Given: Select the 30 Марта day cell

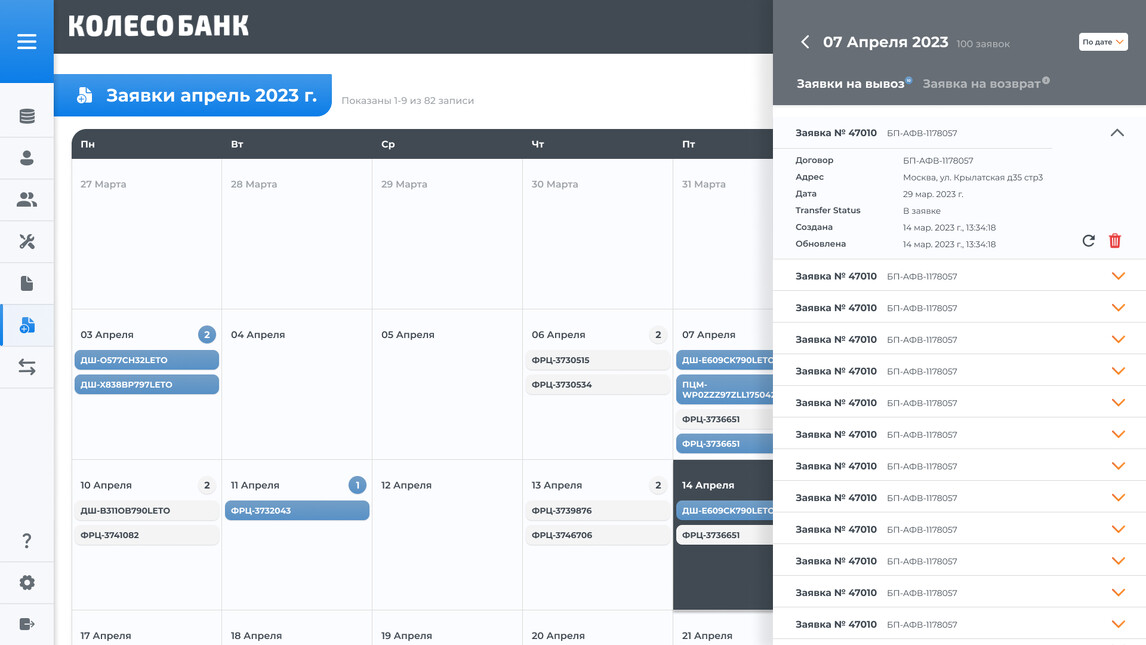Looking at the screenshot, I should [597, 234].
